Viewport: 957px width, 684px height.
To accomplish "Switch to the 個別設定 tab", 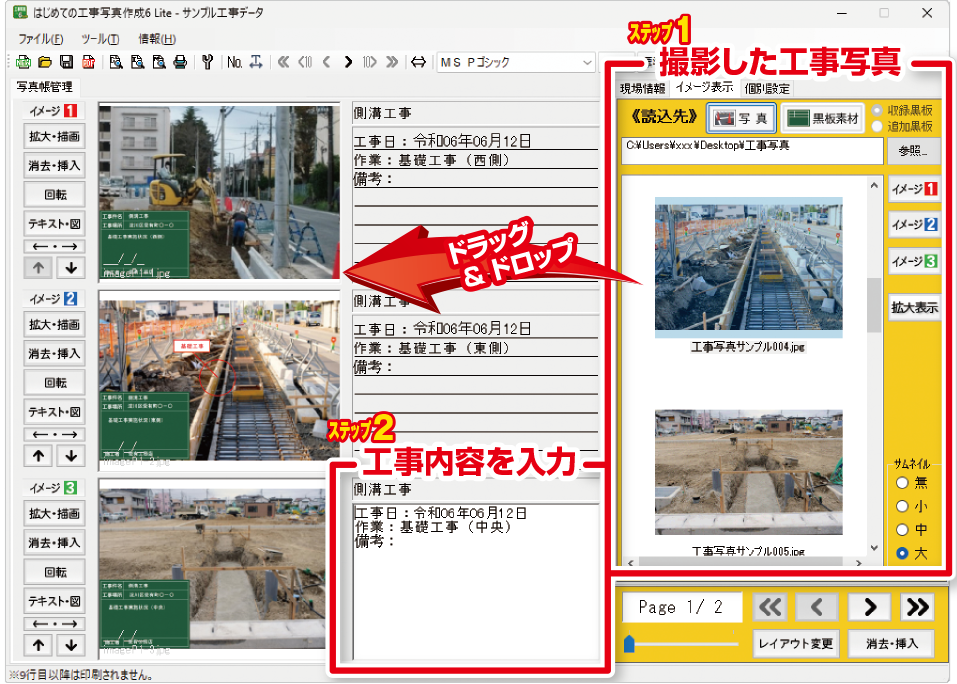I will click(x=768, y=88).
